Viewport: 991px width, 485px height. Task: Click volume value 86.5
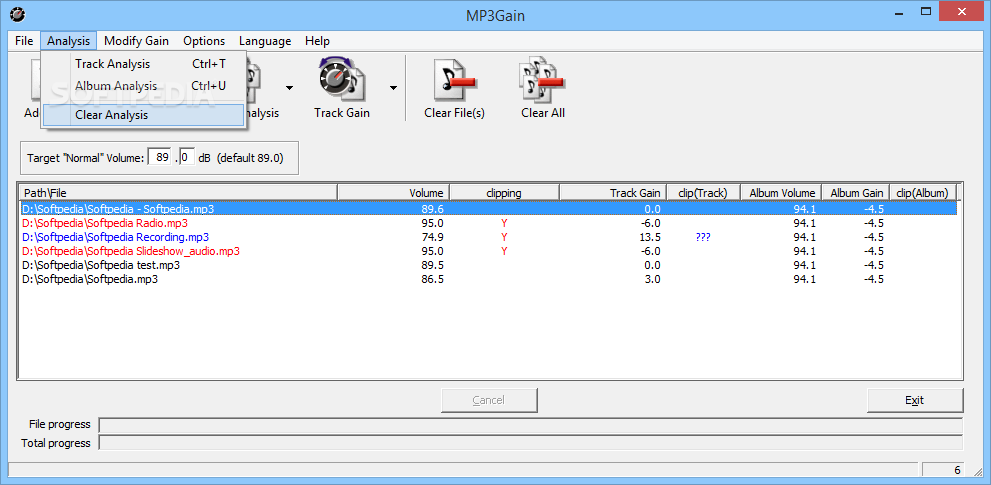(432, 279)
